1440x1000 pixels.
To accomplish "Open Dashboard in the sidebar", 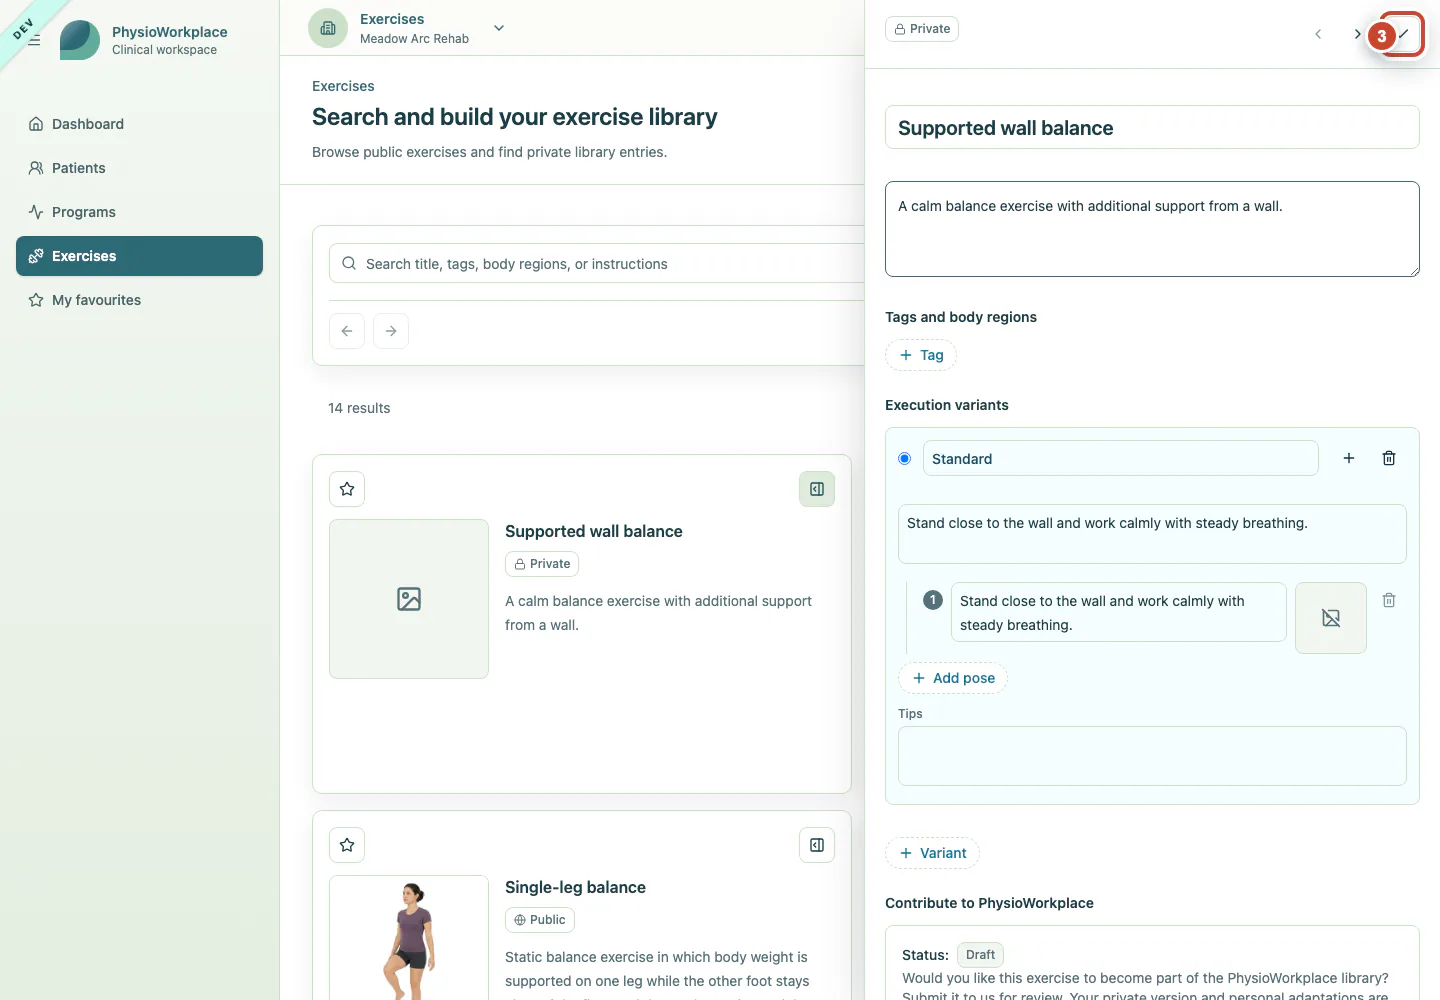I will click(139, 124).
